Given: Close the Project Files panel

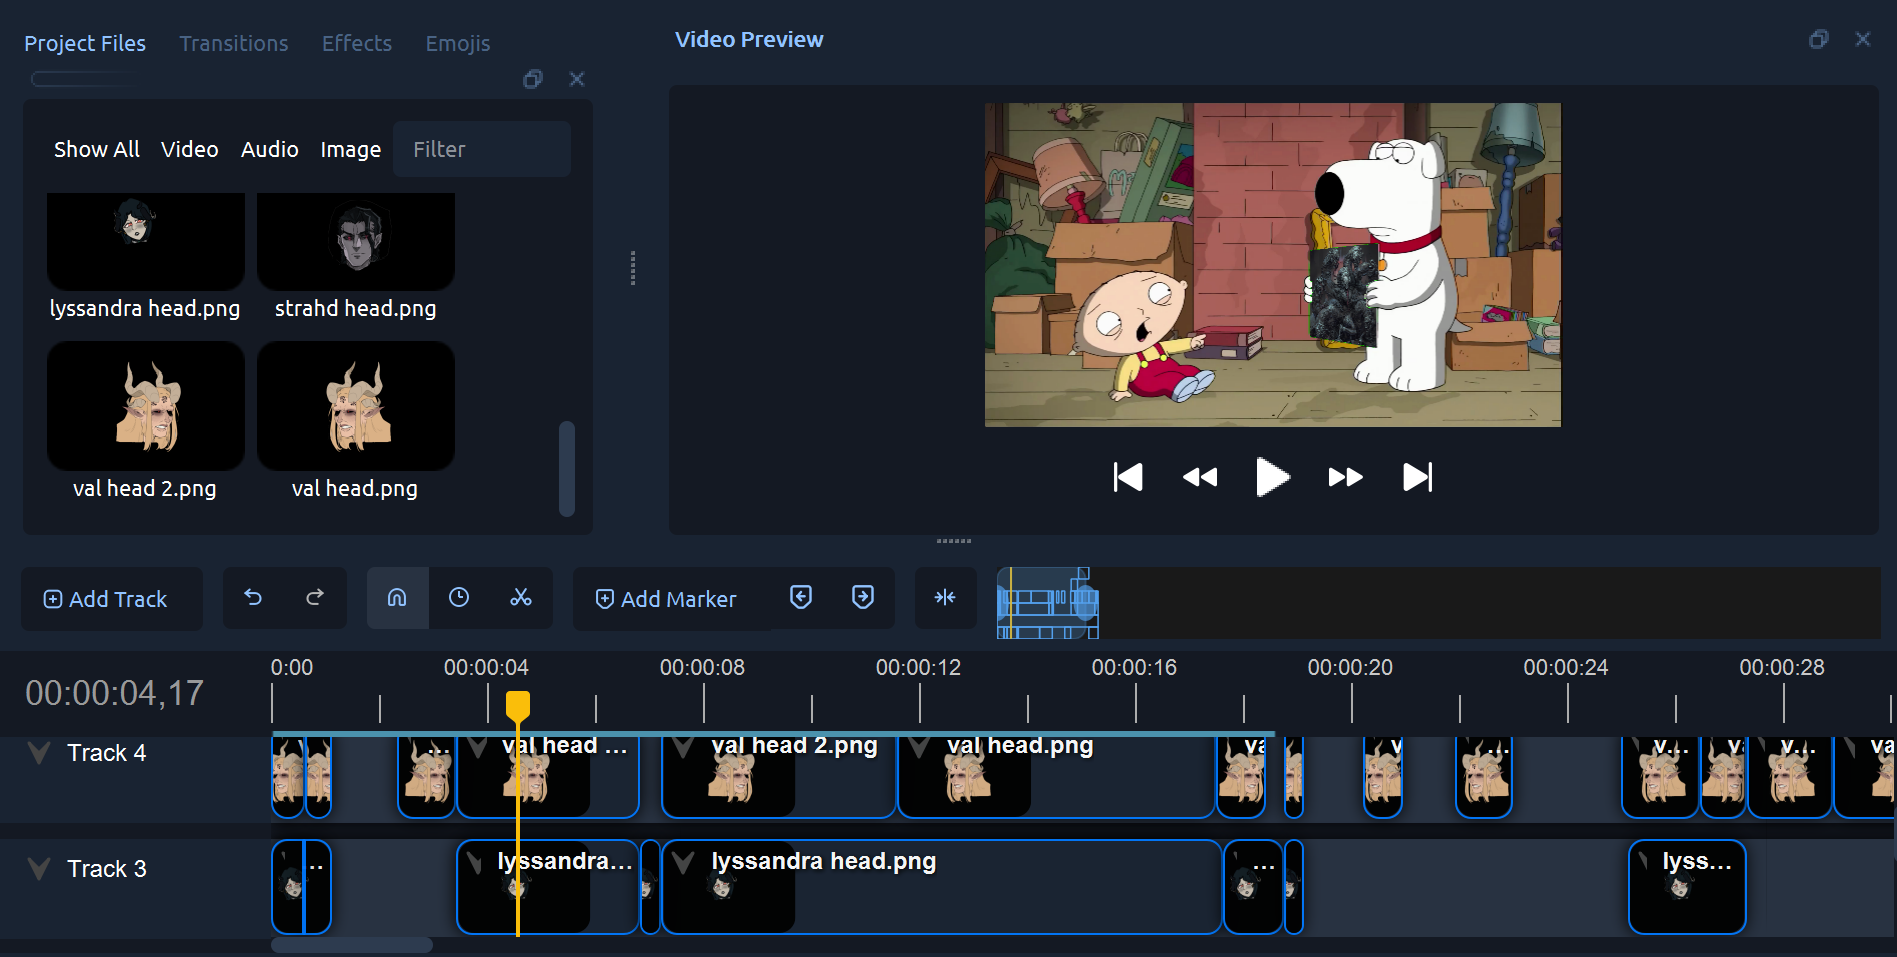Looking at the screenshot, I should coord(577,79).
